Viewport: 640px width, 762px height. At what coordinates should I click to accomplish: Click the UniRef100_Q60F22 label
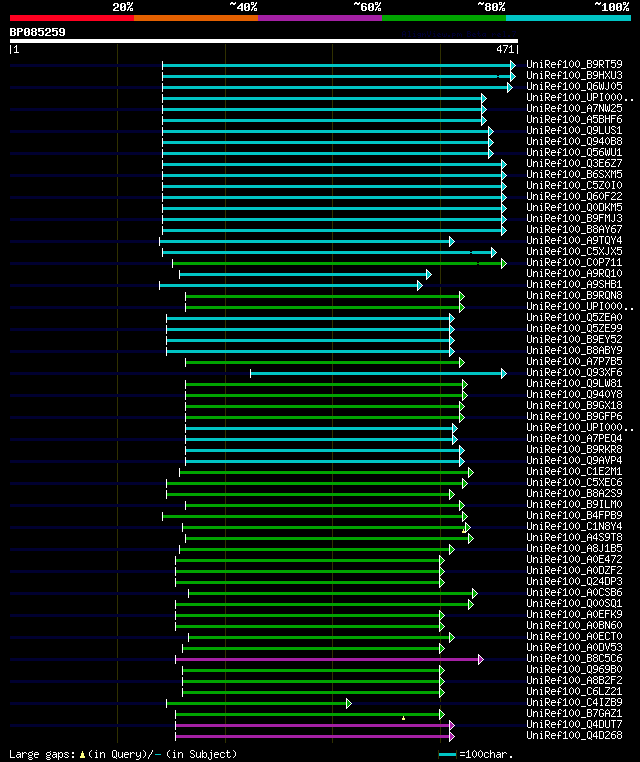(574, 196)
